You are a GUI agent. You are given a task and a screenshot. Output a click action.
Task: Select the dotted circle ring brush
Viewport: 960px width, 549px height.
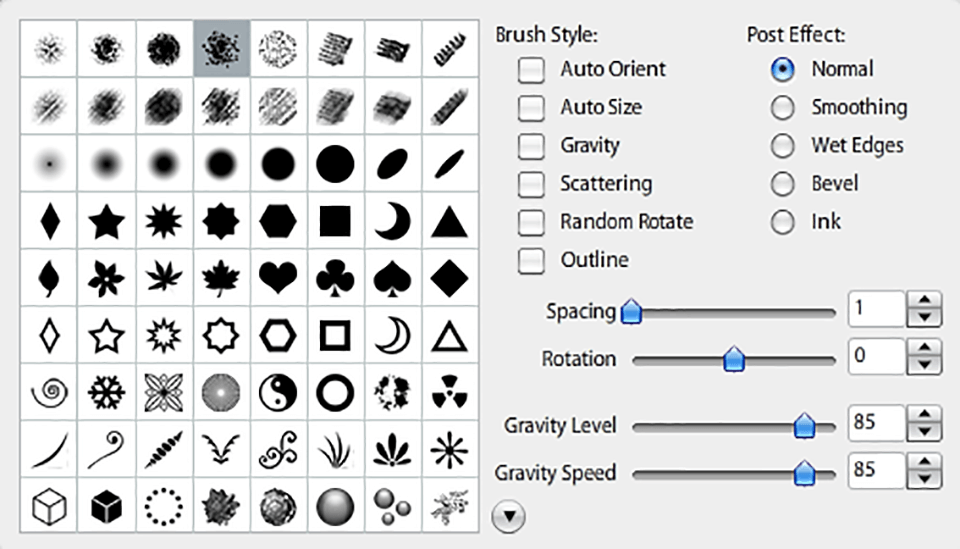click(x=163, y=507)
